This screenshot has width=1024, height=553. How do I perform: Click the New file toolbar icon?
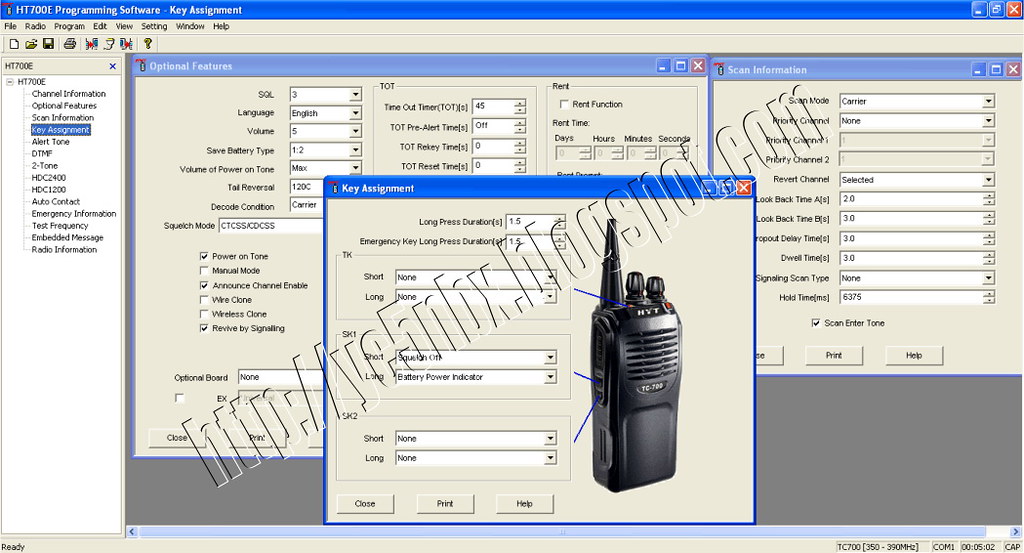click(14, 44)
